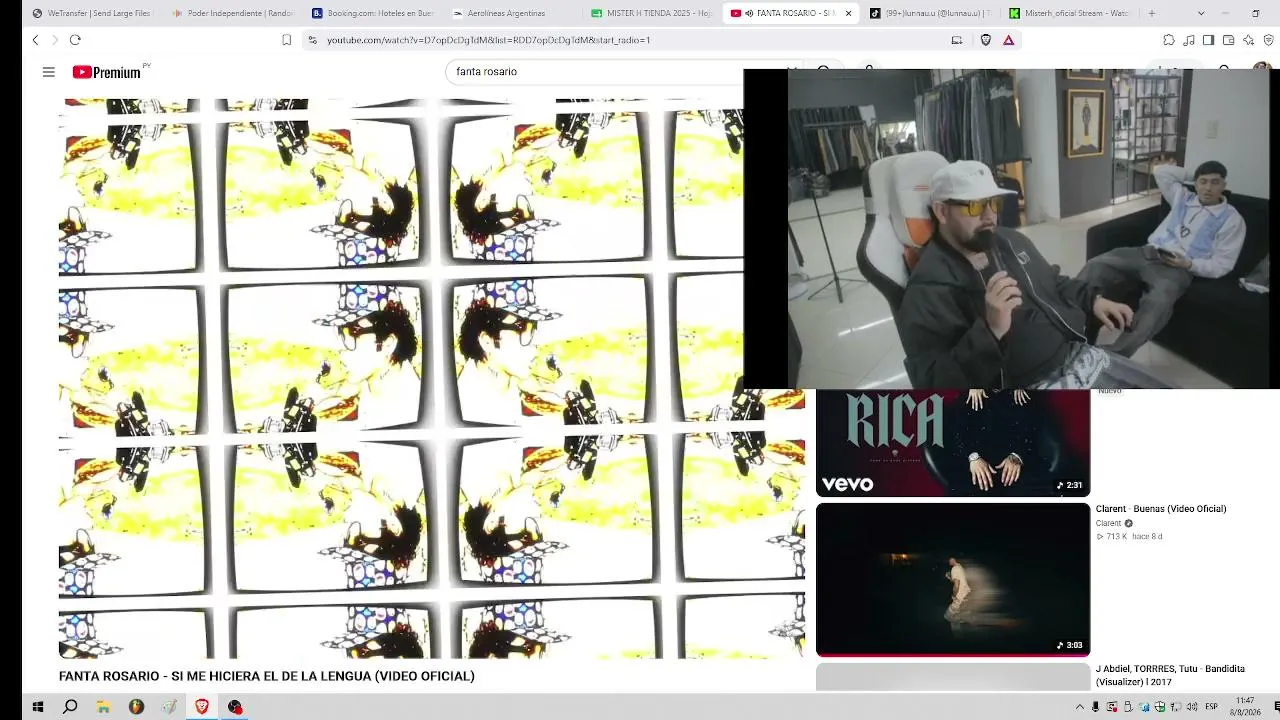This screenshot has width=1280, height=720.
Task: Switch to the Aerolíneas Argentinas tab
Action: point(513,13)
